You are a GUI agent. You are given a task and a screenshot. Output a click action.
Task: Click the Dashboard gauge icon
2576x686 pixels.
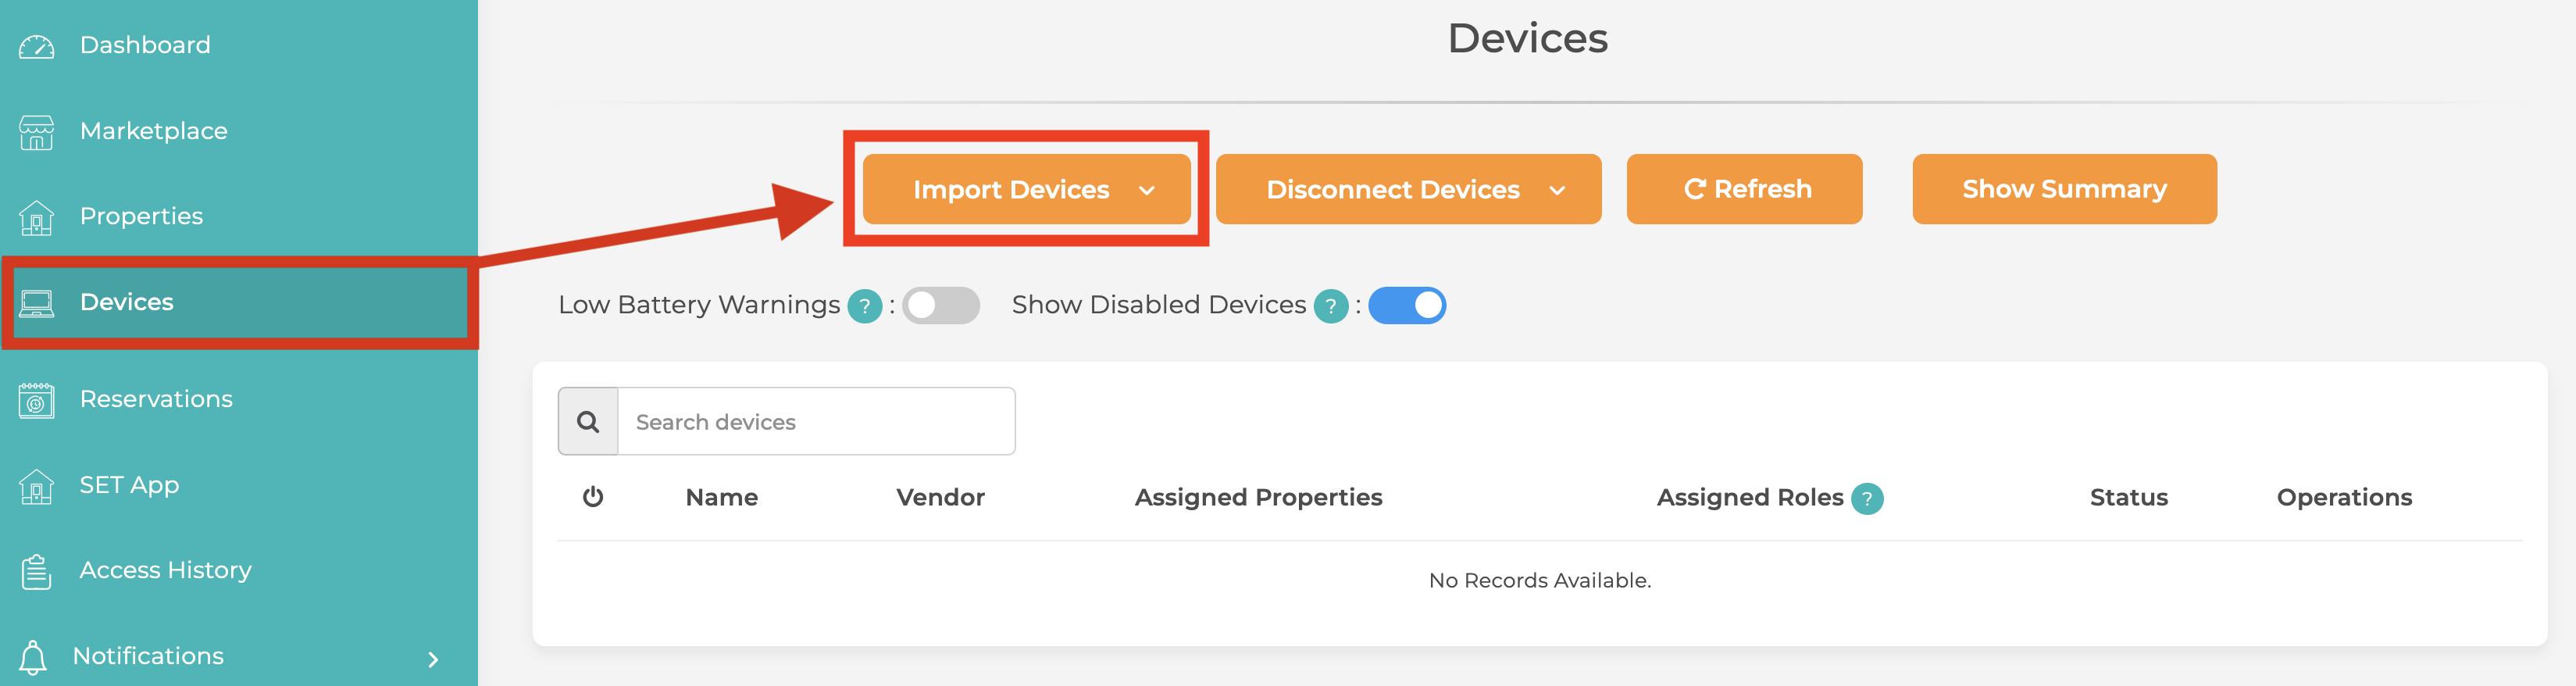pos(37,46)
